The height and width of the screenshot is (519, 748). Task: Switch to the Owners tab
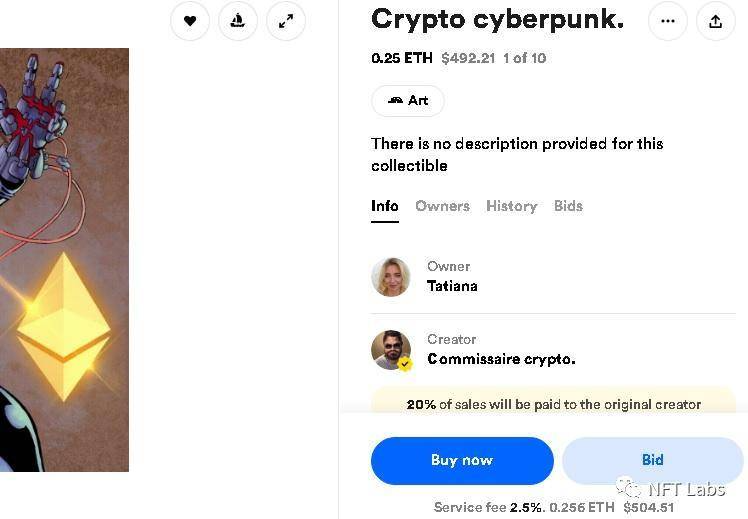442,206
